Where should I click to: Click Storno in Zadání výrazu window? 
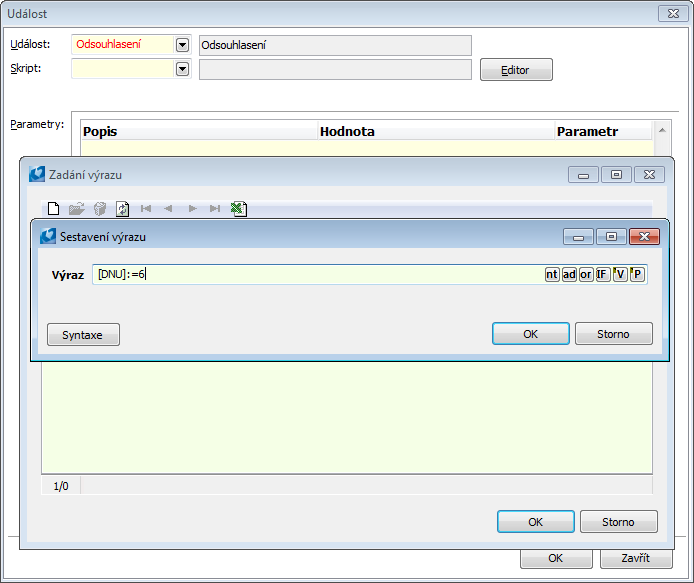(x=618, y=522)
